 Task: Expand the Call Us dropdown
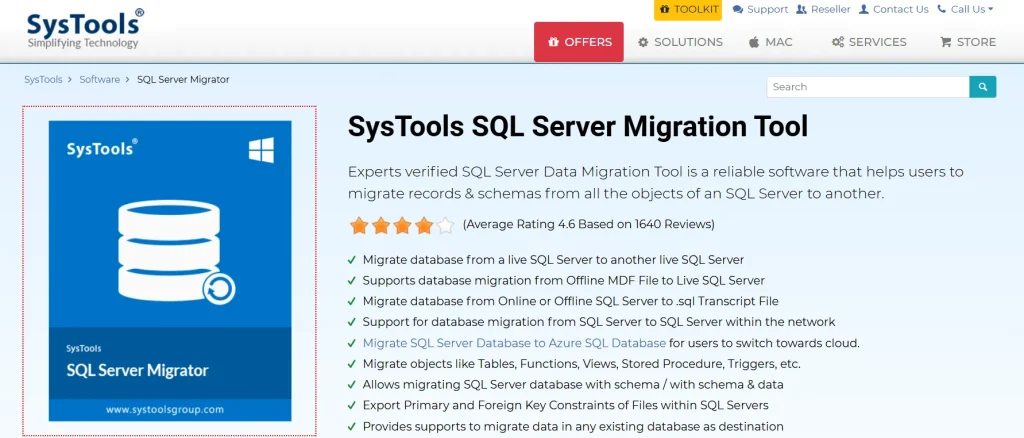tap(972, 10)
